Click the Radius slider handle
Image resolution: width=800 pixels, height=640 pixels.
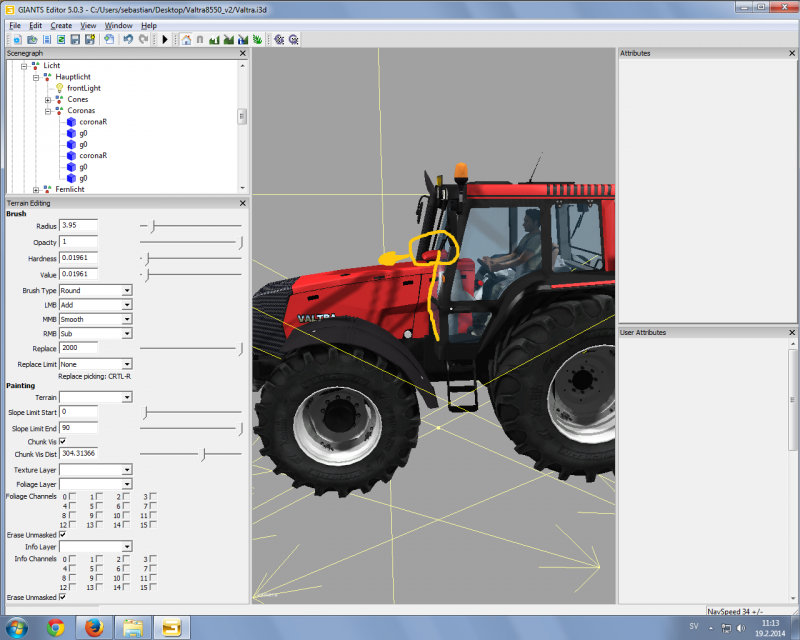153,226
